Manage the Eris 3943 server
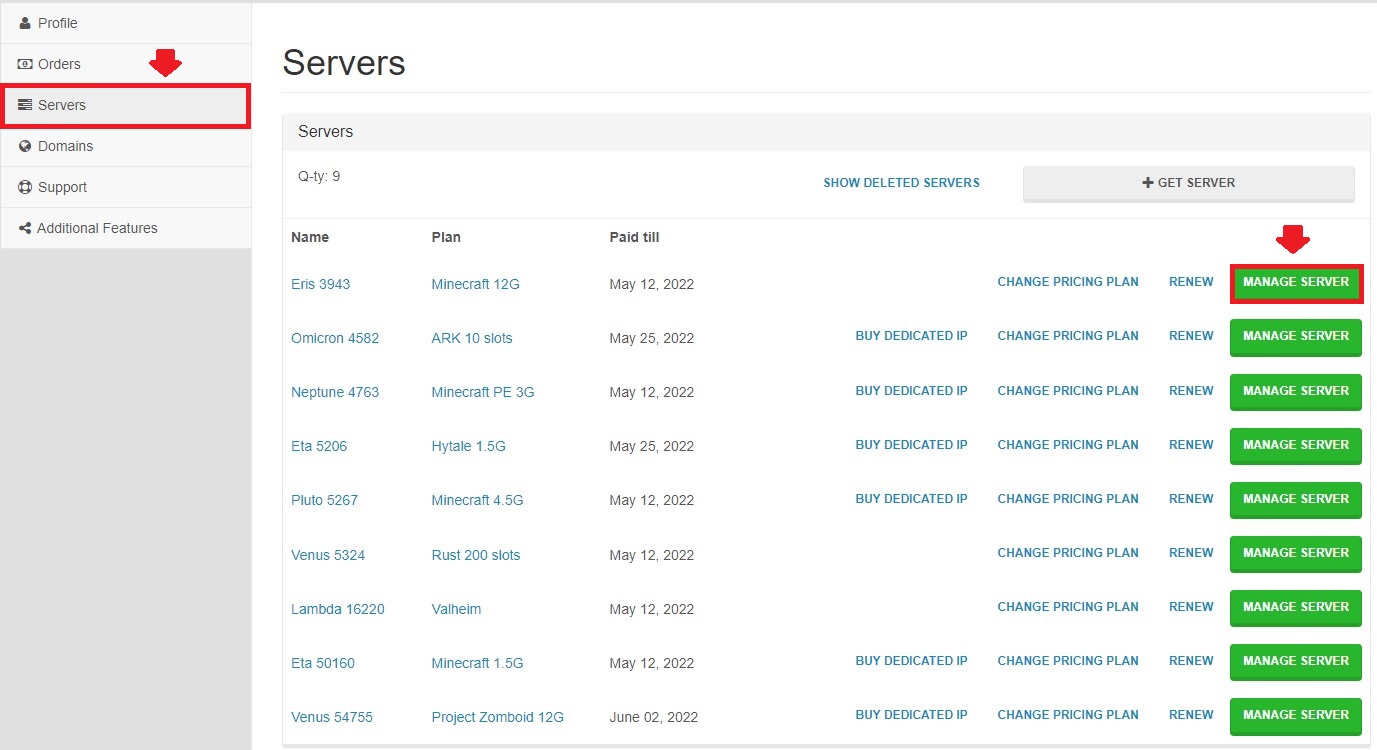The height and width of the screenshot is (750, 1377). click(1296, 282)
